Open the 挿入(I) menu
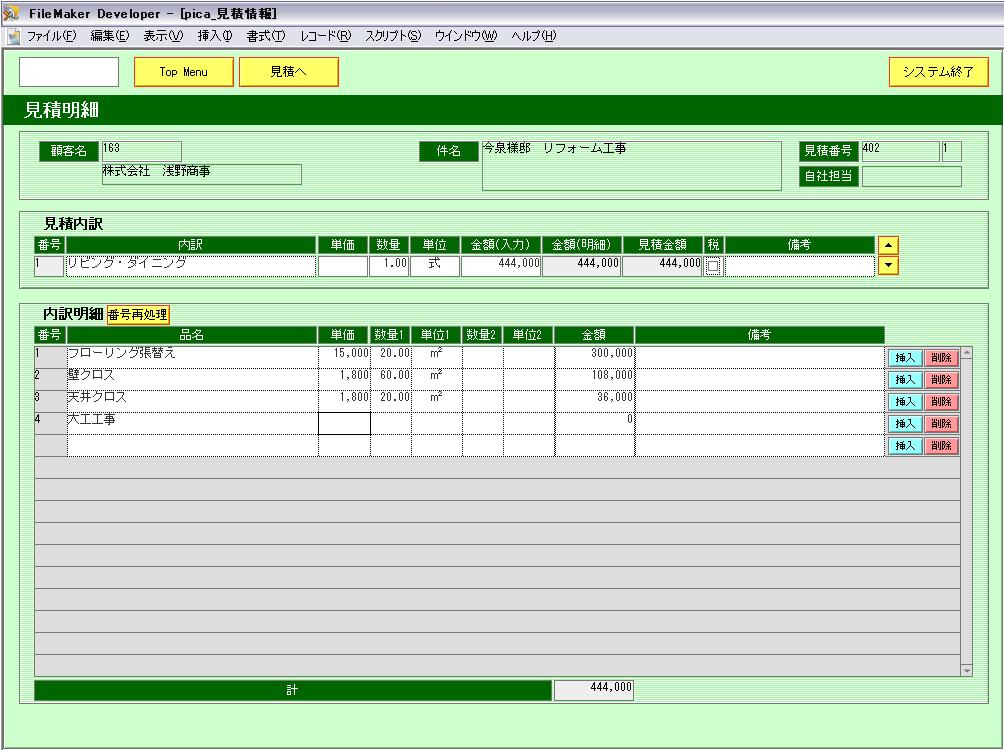 [215, 37]
